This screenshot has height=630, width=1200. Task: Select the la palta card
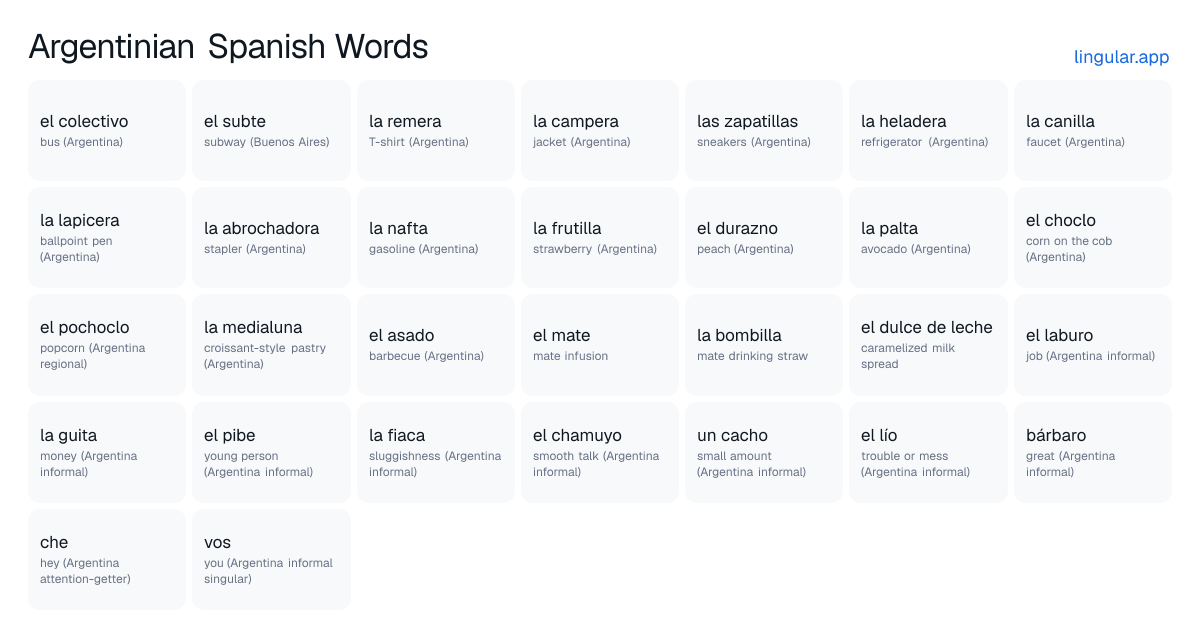click(928, 238)
